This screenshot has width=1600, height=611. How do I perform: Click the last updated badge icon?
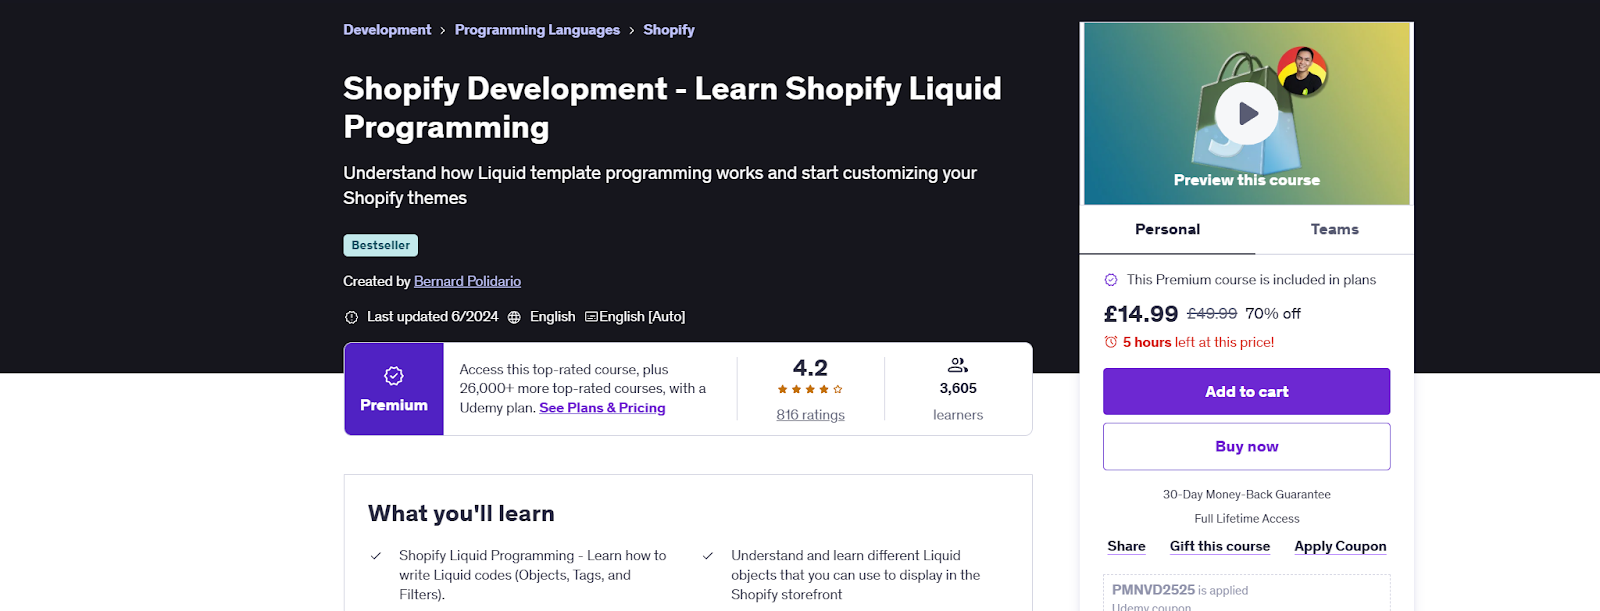pyautogui.click(x=351, y=317)
